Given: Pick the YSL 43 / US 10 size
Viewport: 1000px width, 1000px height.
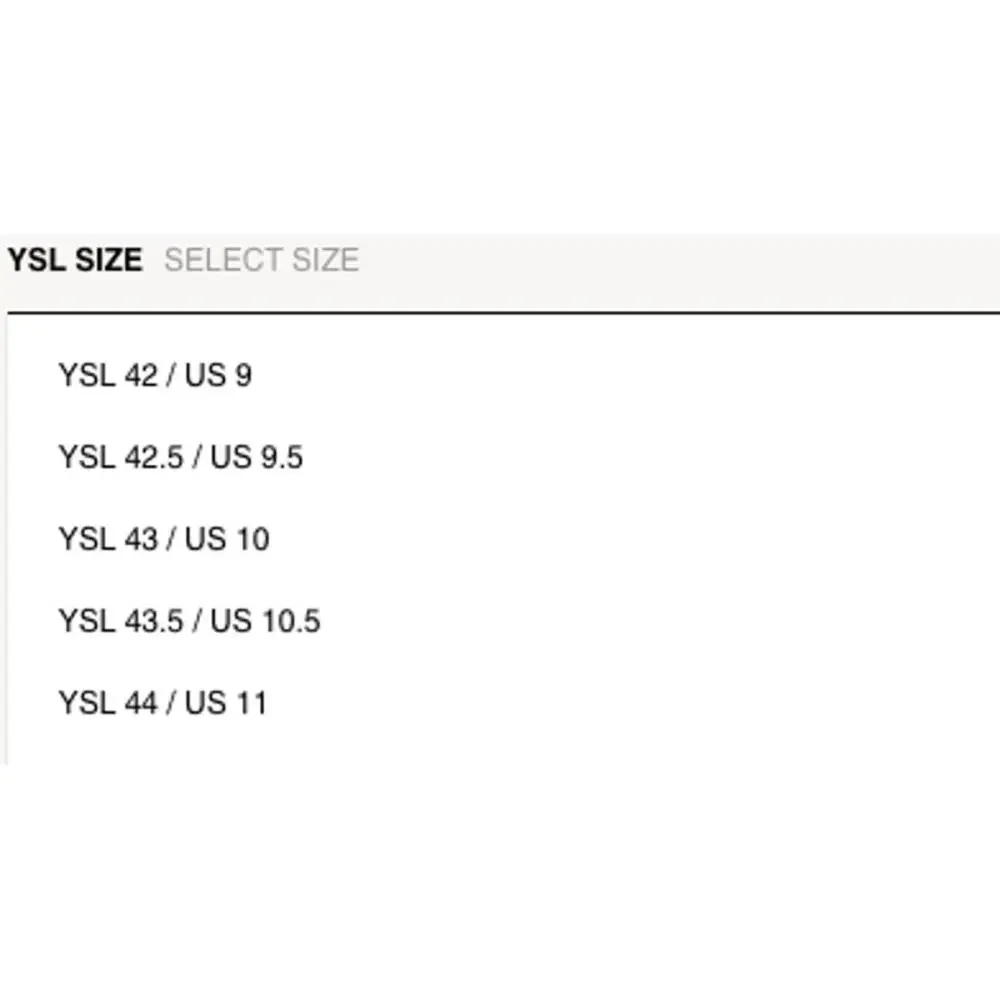Looking at the screenshot, I should point(164,540).
